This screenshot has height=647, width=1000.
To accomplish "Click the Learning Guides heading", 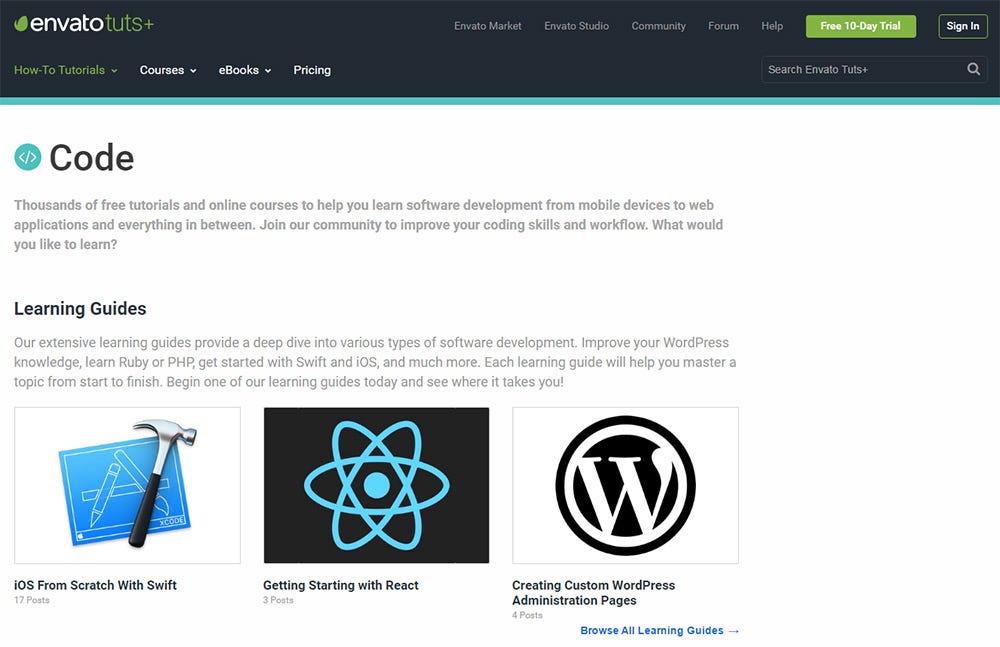I will tap(80, 309).
